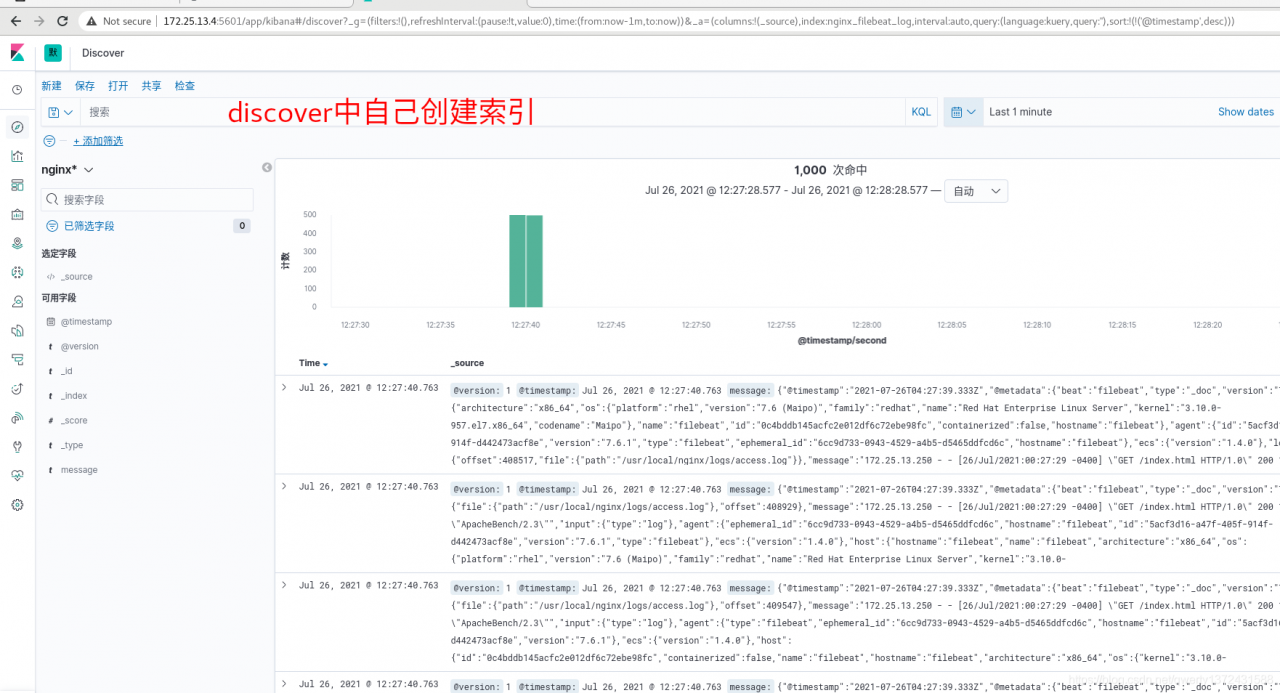Expand the fourth log document row
Image resolution: width=1280 pixels, height=693 pixels.
coord(284,684)
